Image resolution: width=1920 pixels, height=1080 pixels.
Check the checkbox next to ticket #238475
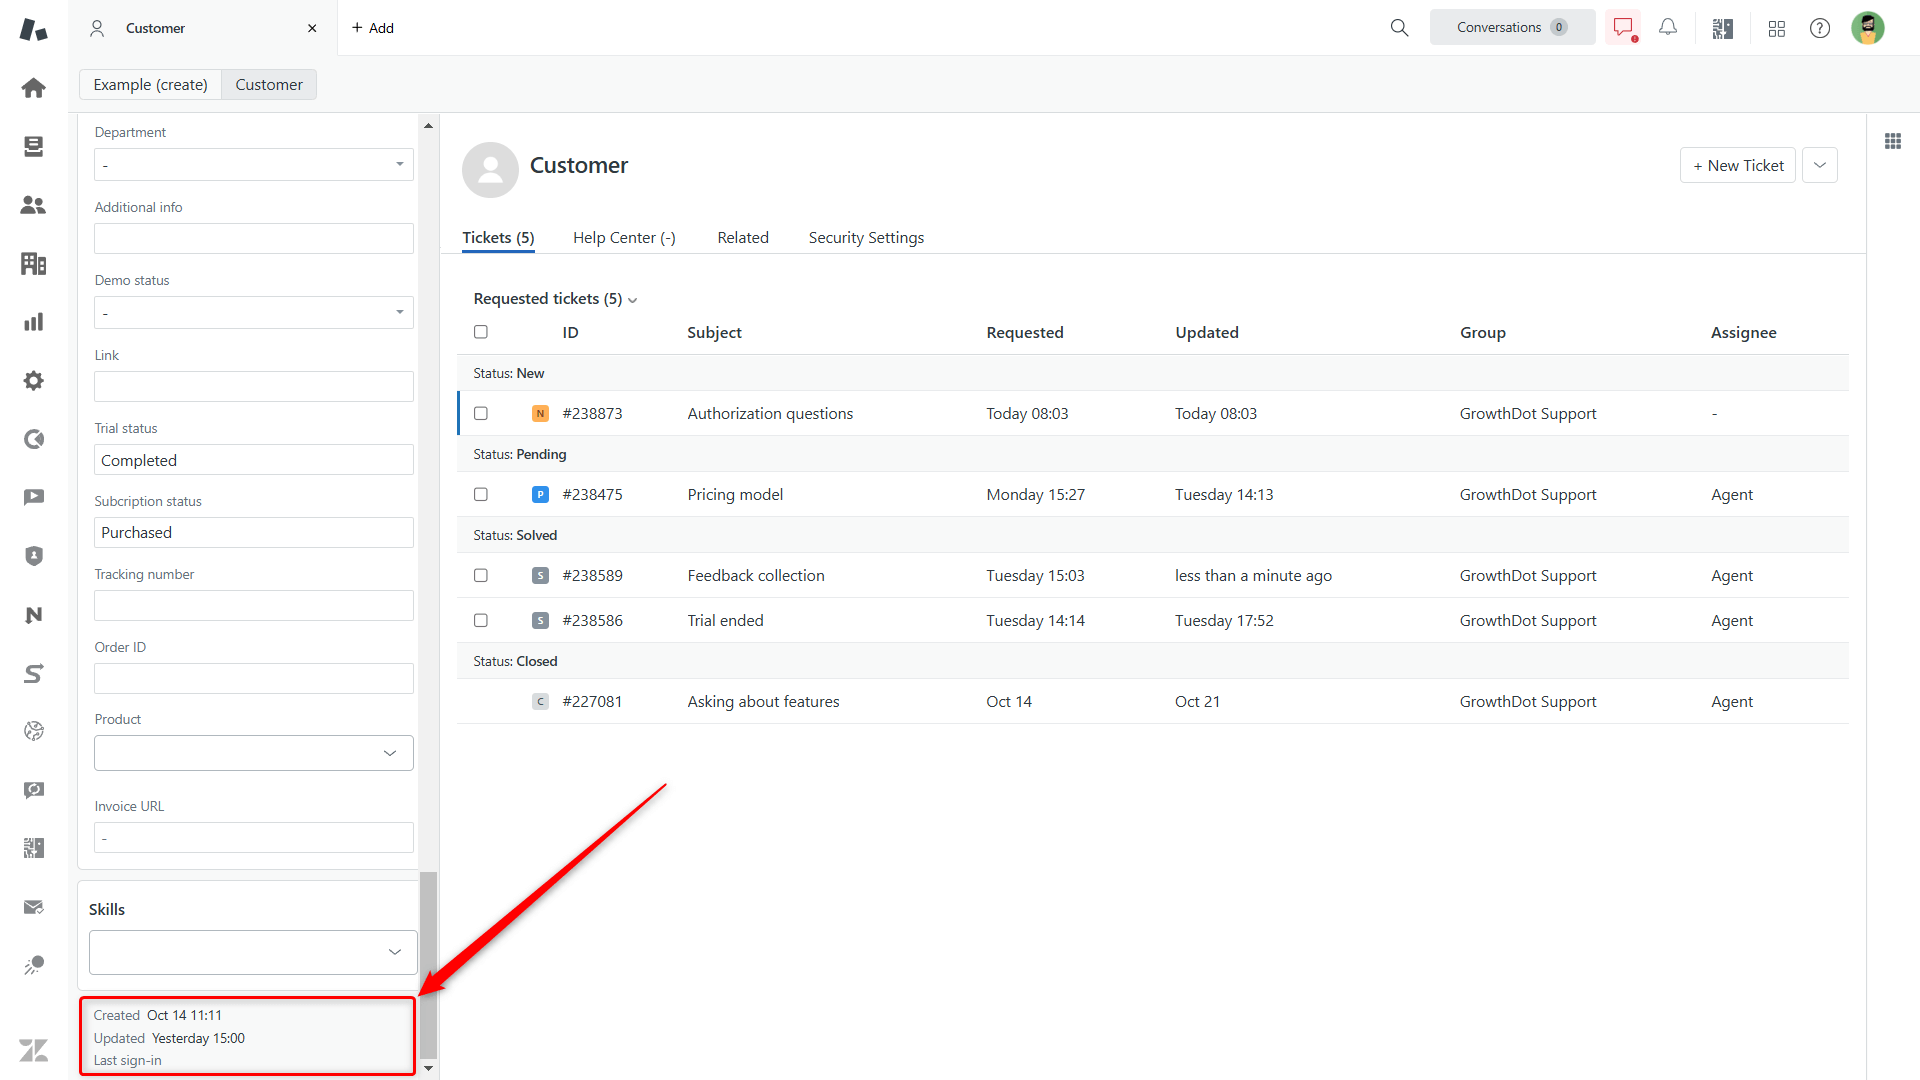click(481, 495)
